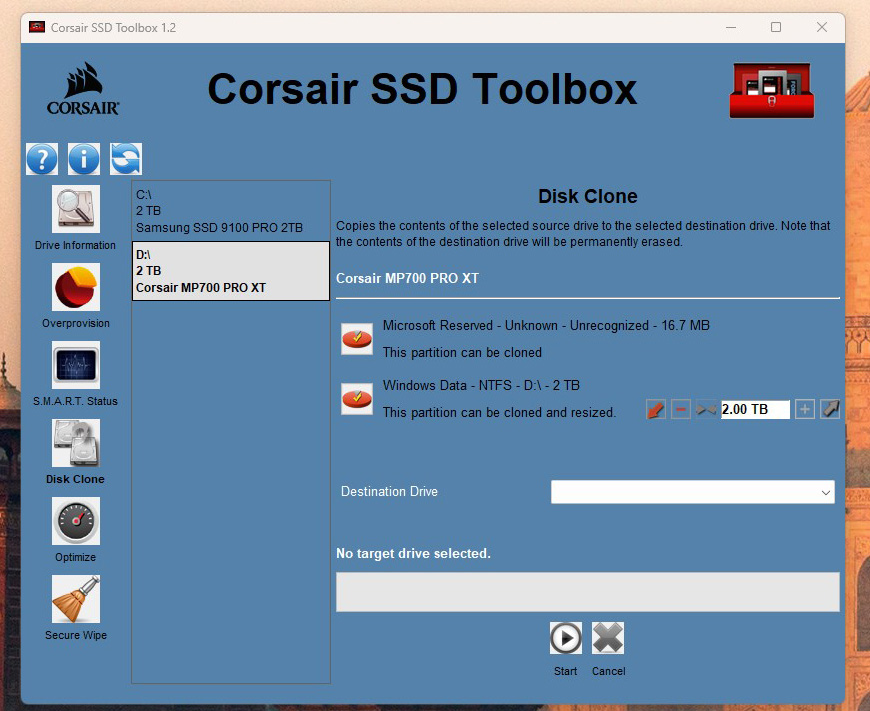The image size is (870, 711).
Task: Select the C:\ Samsung SSD 9100 PRO drive
Action: pyautogui.click(x=231, y=211)
